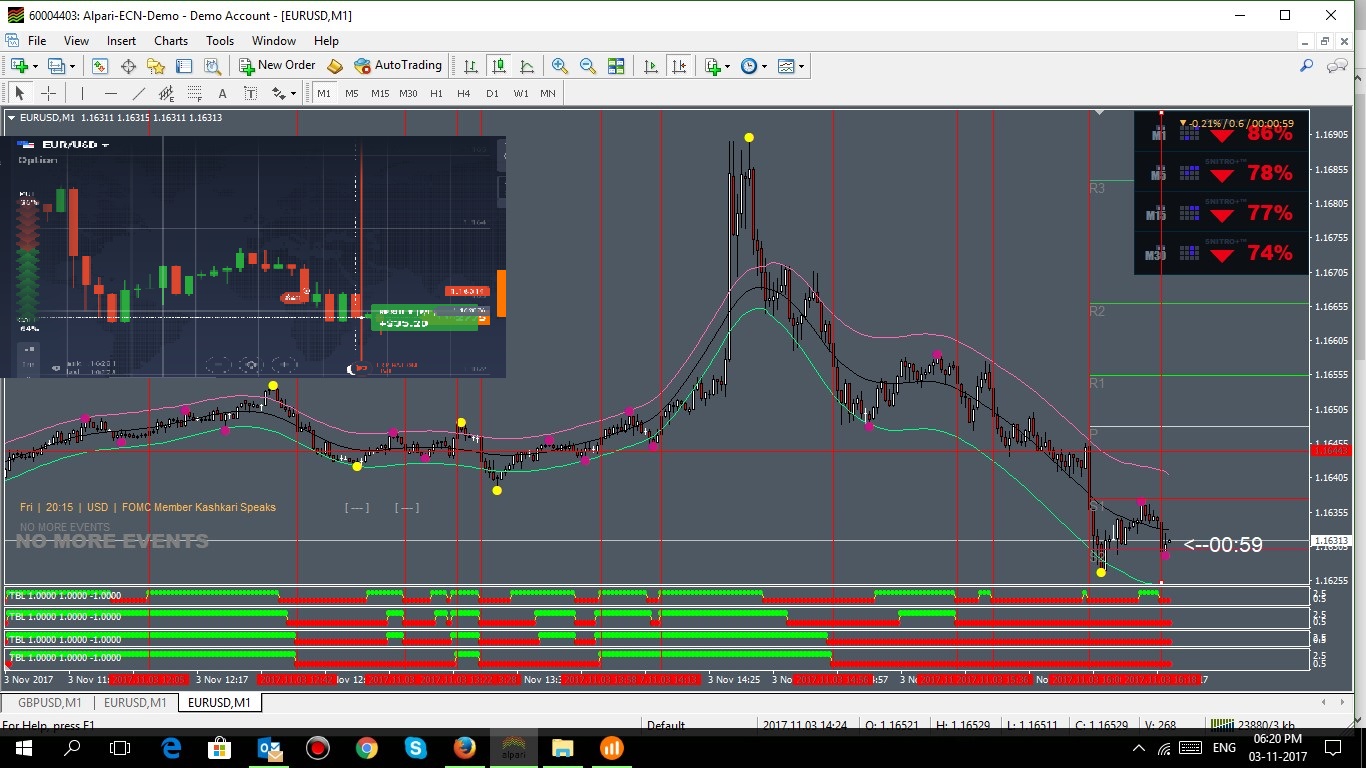Click the New Order button
Screen dimensions: 1366x768
277,66
